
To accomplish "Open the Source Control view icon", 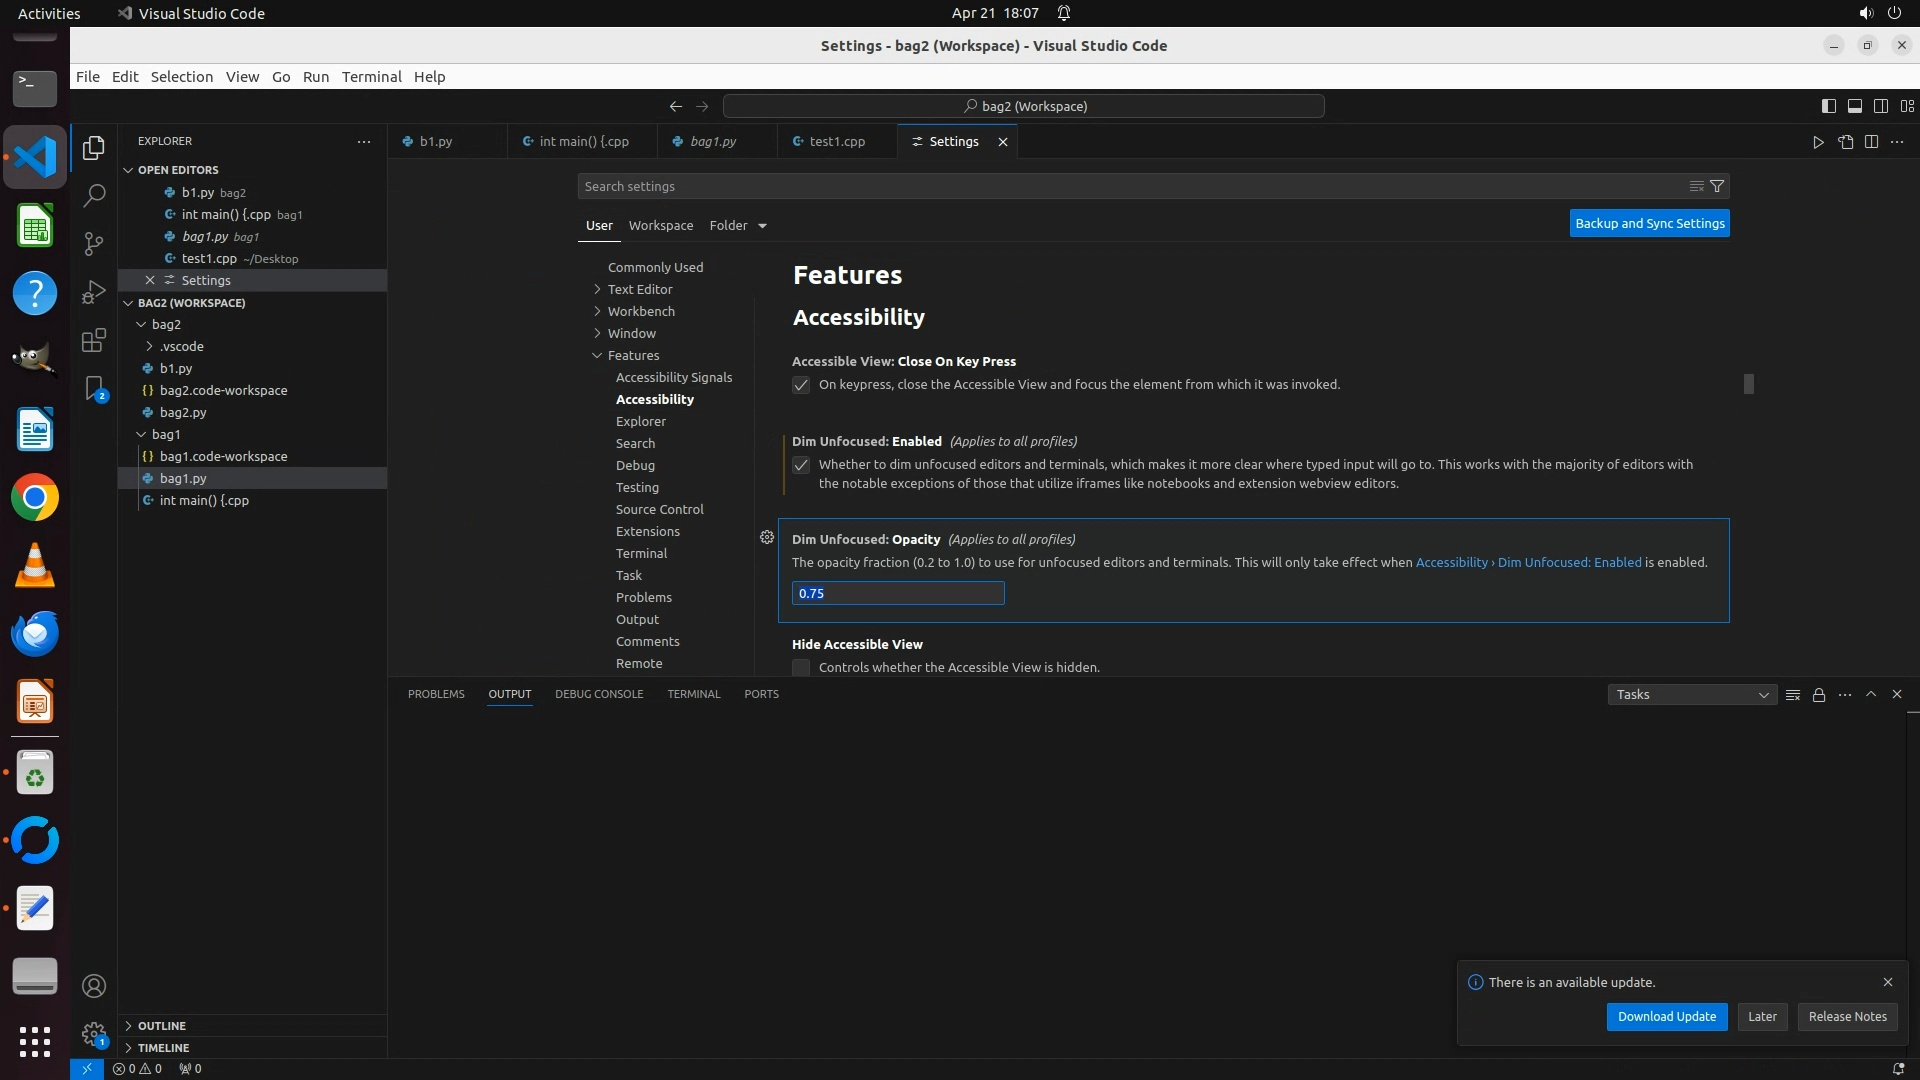I will coord(94,244).
